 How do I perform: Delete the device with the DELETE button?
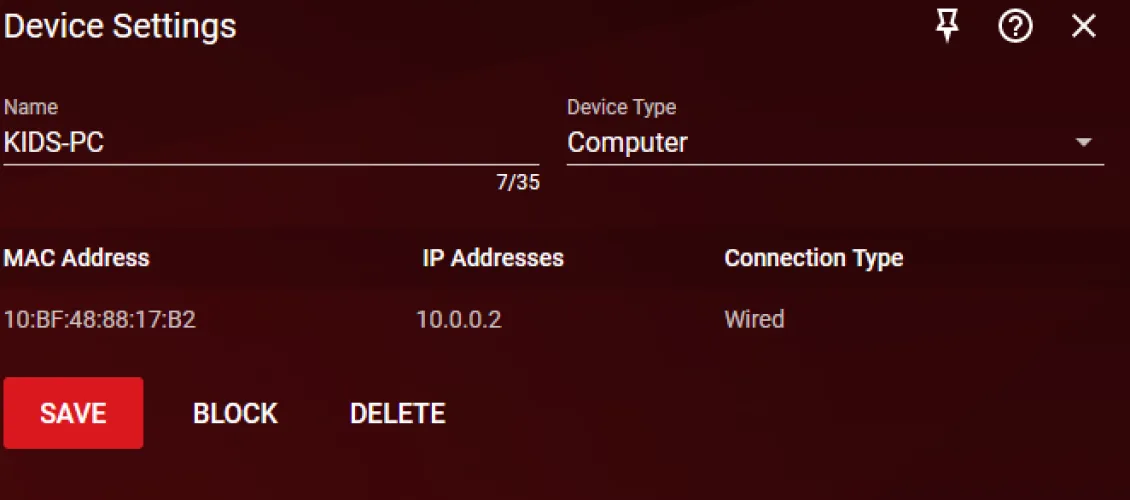click(x=397, y=413)
